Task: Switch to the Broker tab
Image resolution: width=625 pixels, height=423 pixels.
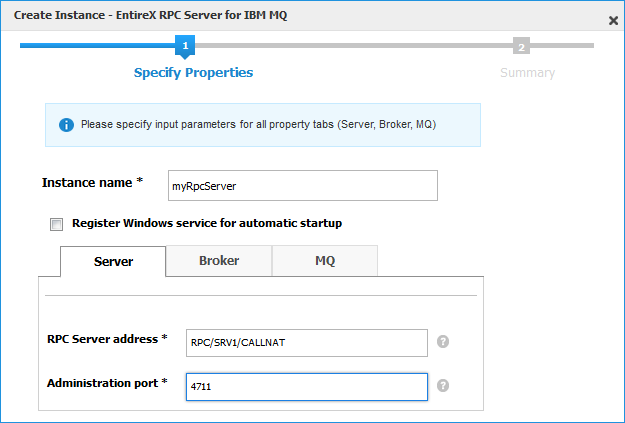Action: coord(219,261)
